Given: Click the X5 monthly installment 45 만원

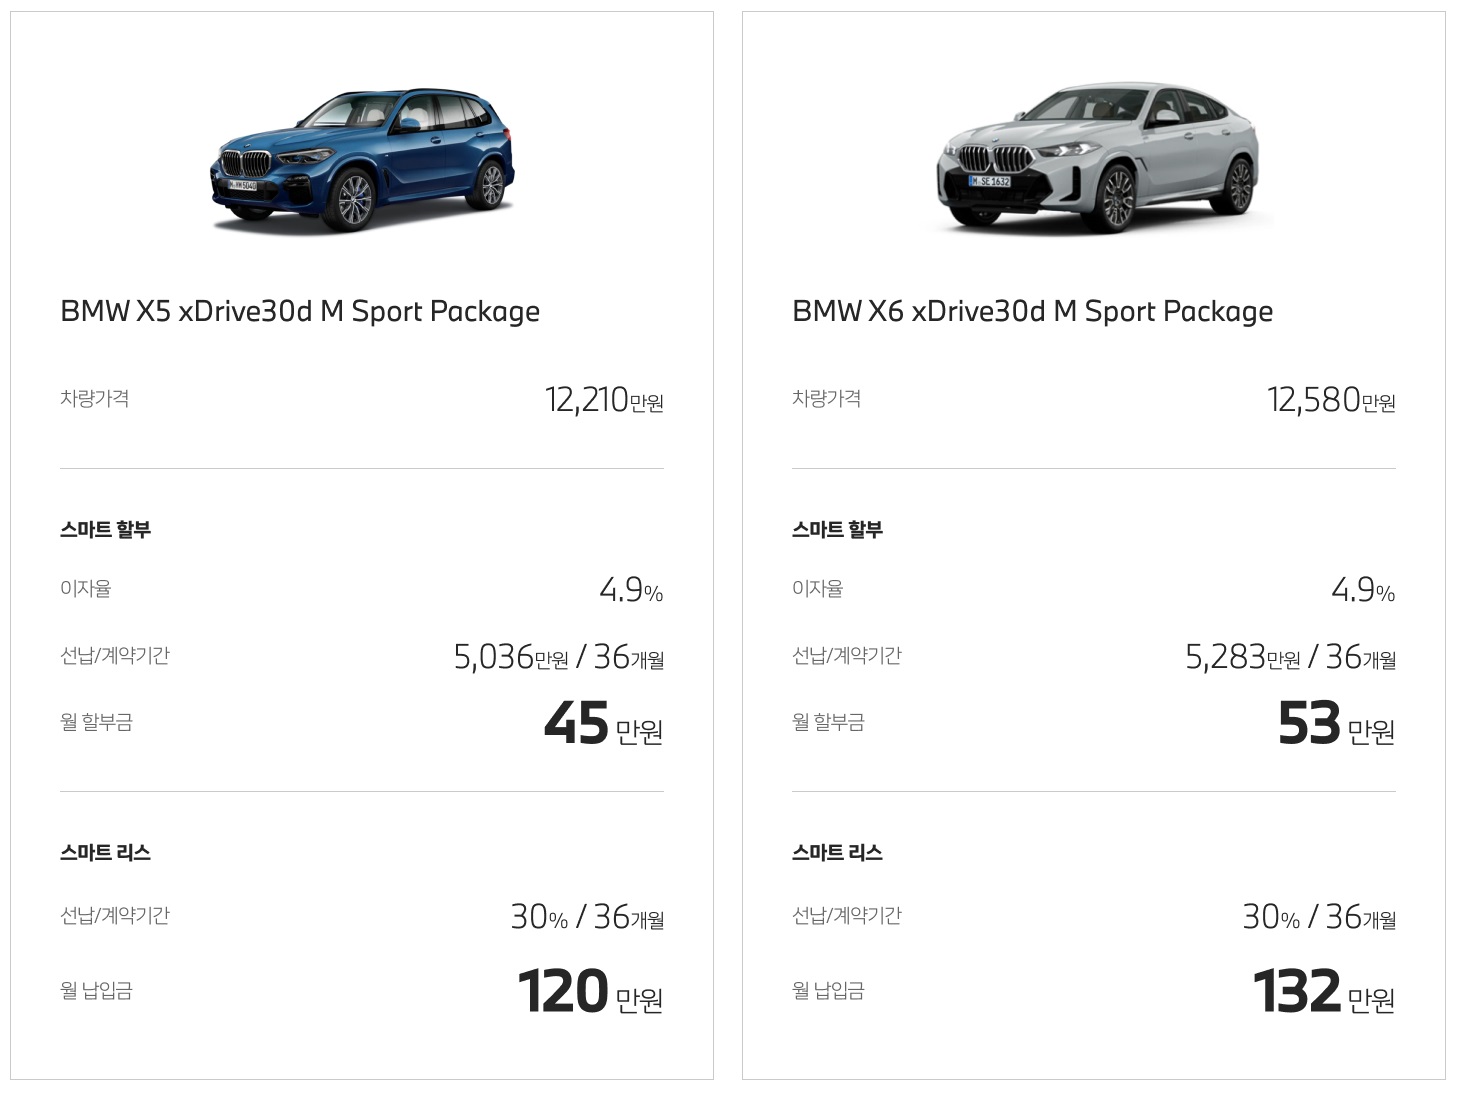Looking at the screenshot, I should pos(604,724).
